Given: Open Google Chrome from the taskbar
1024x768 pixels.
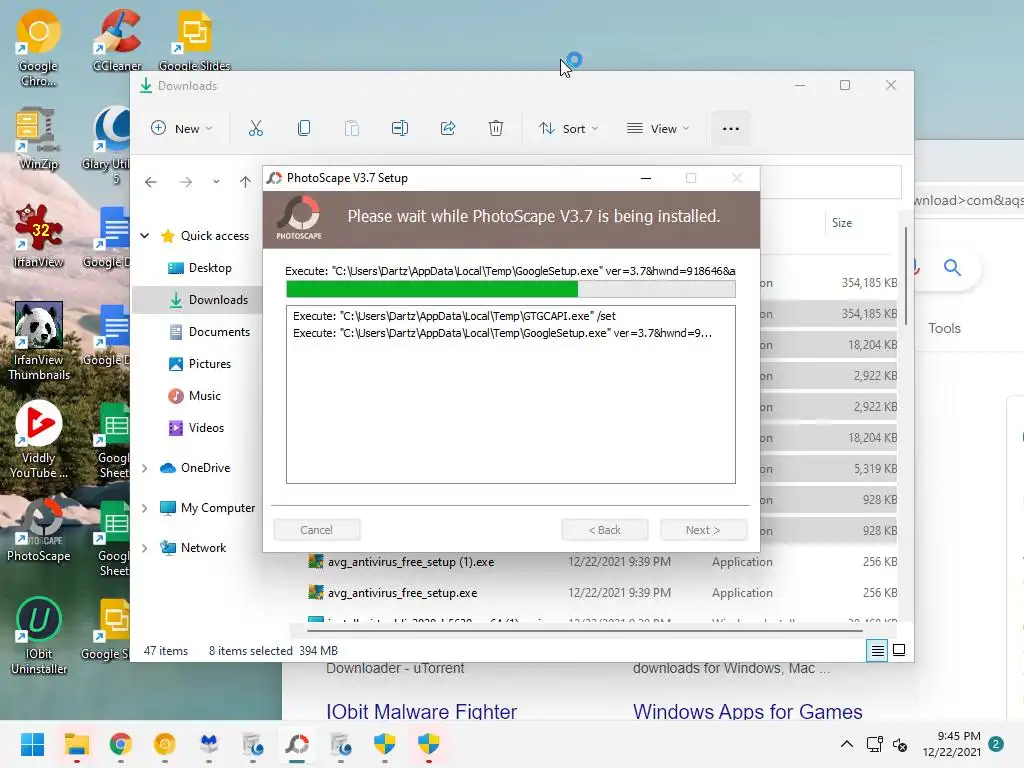Looking at the screenshot, I should (120, 744).
